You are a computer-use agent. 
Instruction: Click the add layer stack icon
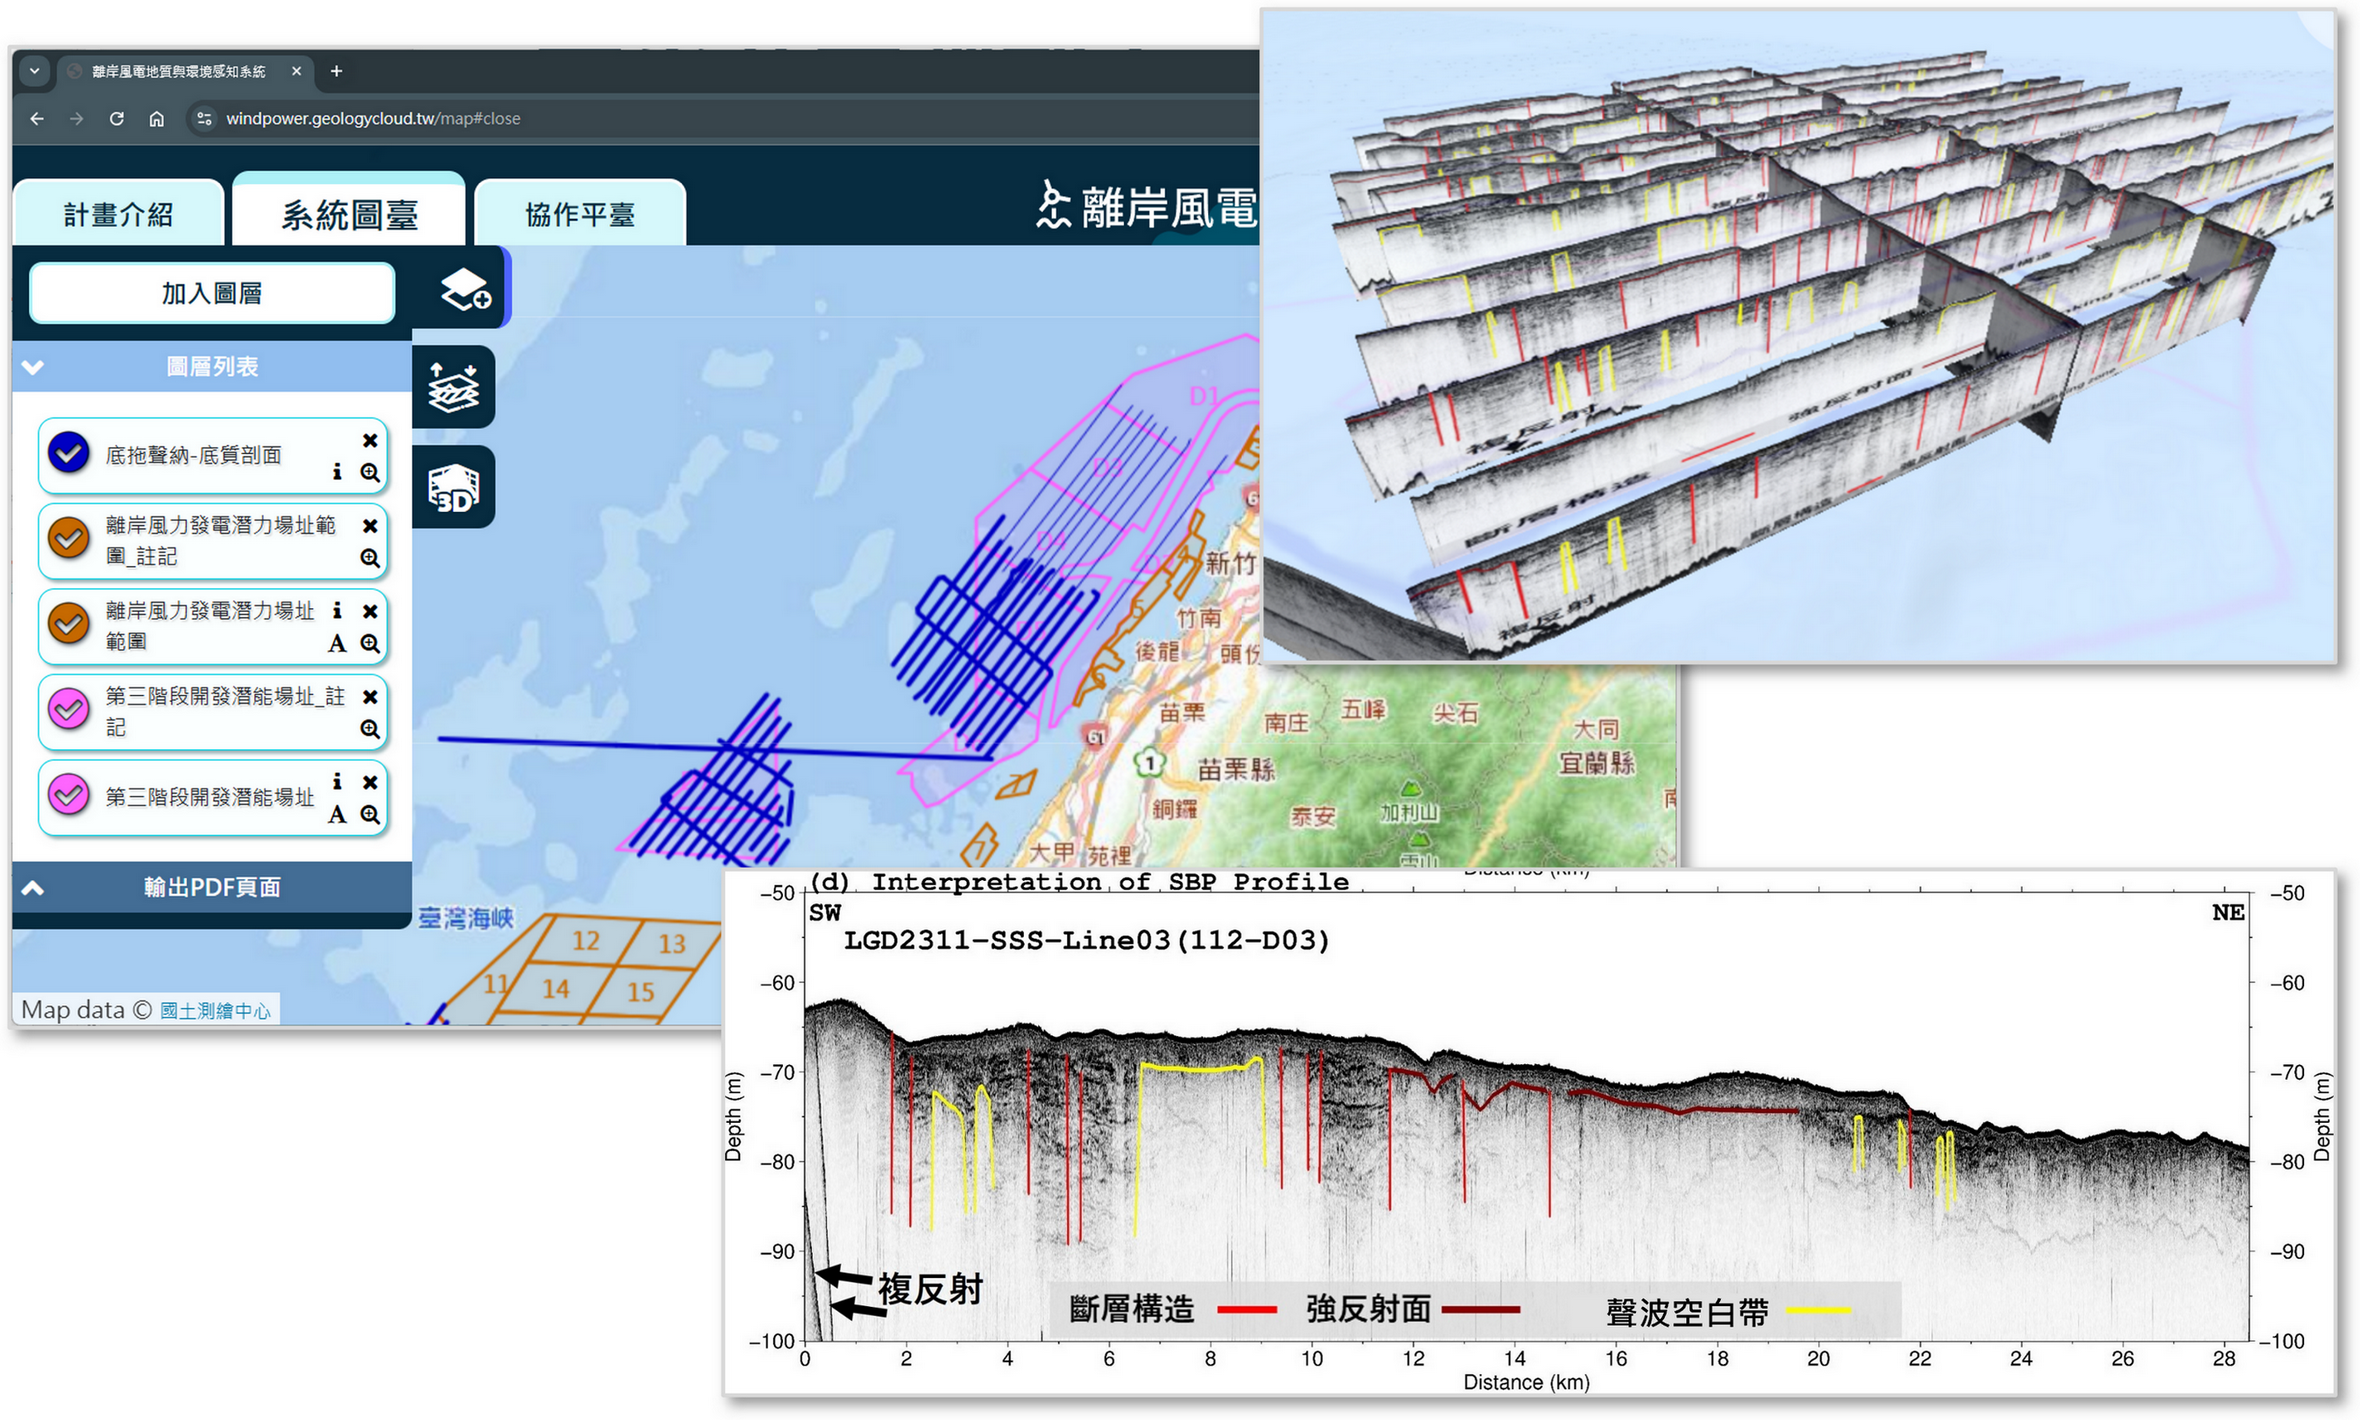(465, 290)
